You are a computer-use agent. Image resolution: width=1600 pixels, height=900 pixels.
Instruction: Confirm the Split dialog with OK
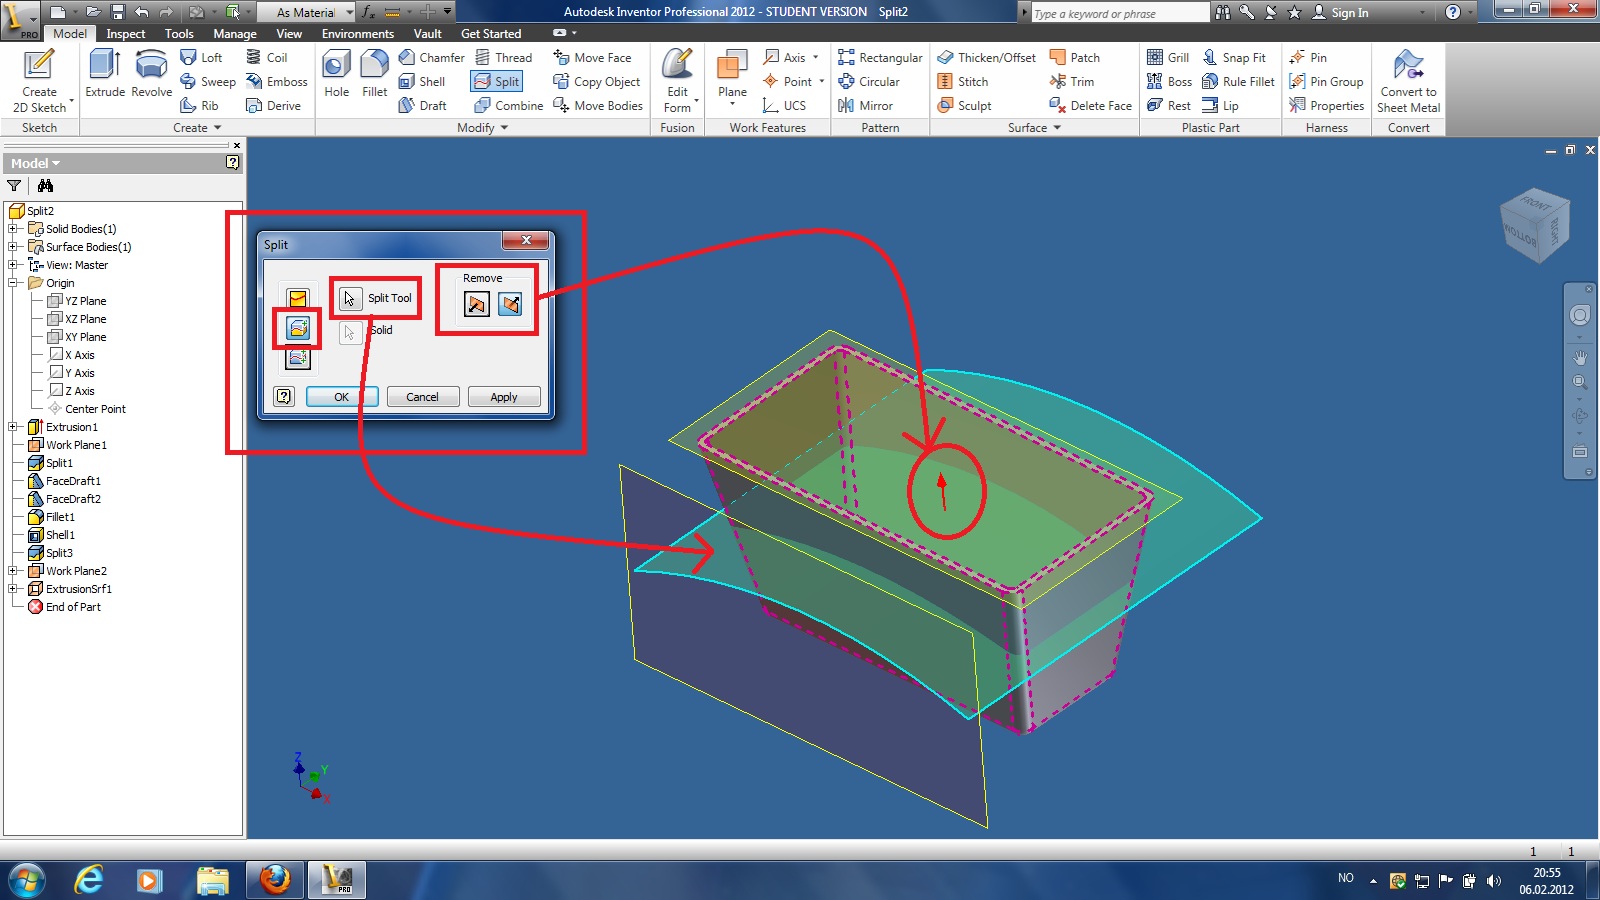point(342,397)
